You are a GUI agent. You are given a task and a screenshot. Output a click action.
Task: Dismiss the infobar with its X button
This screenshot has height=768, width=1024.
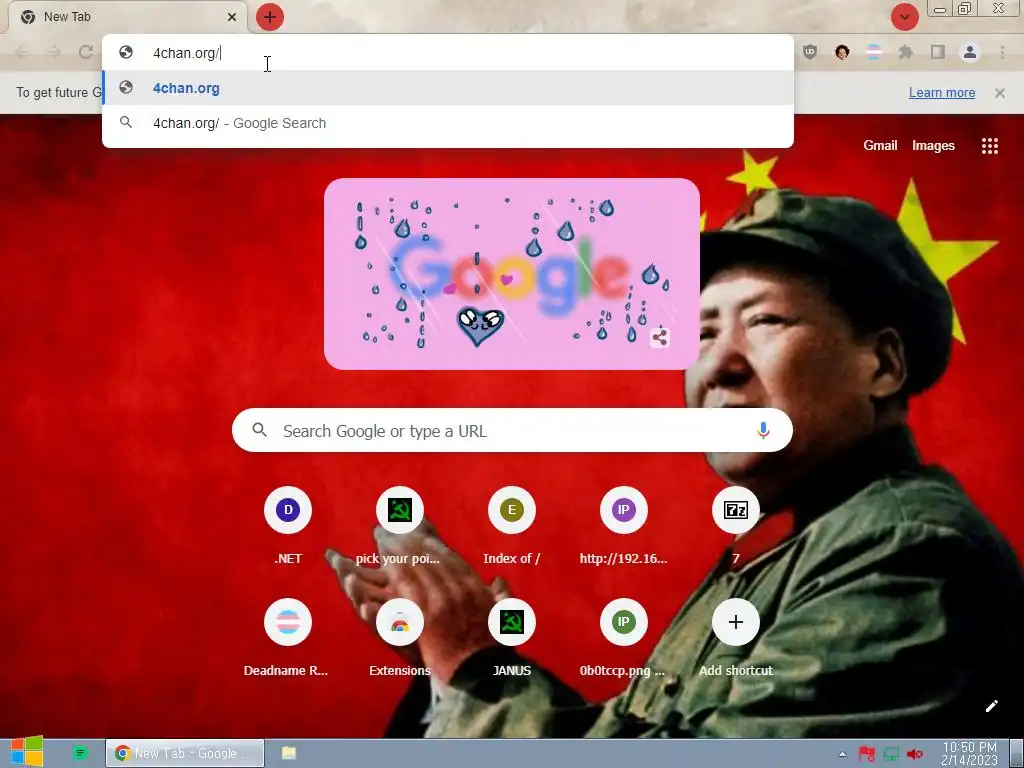(x=1000, y=93)
